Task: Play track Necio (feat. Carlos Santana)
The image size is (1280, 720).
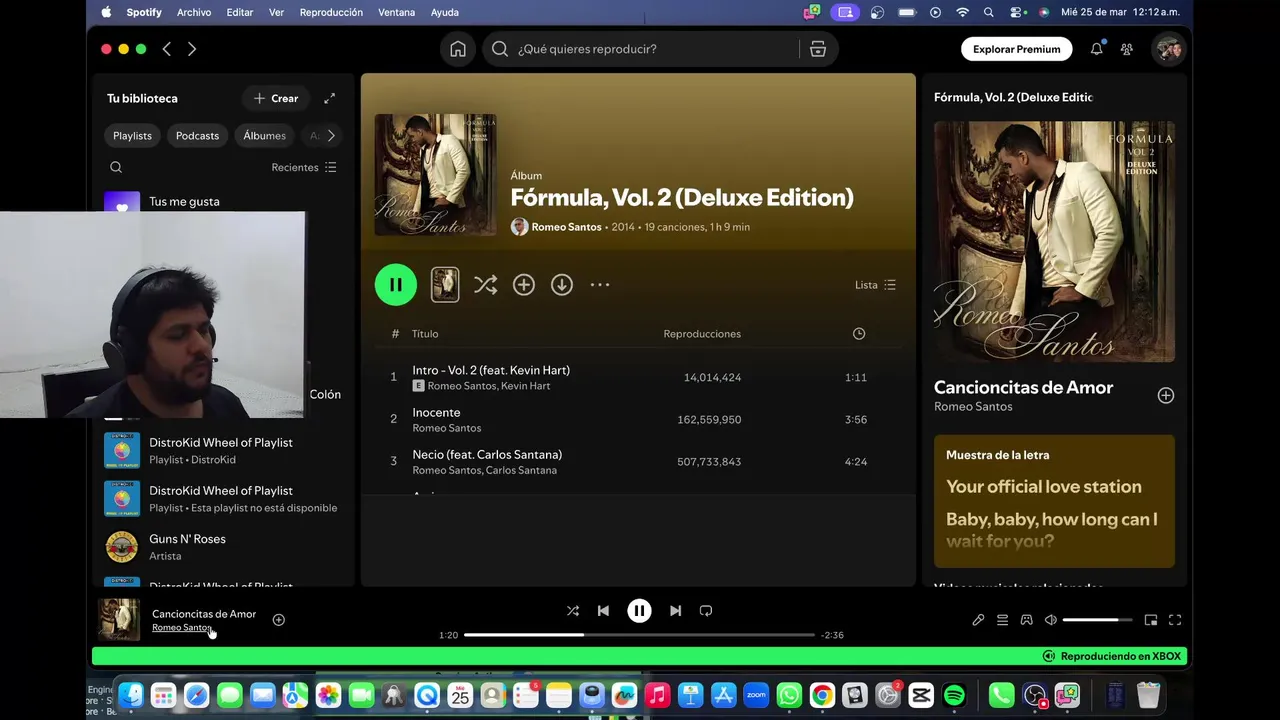Action: click(637, 462)
